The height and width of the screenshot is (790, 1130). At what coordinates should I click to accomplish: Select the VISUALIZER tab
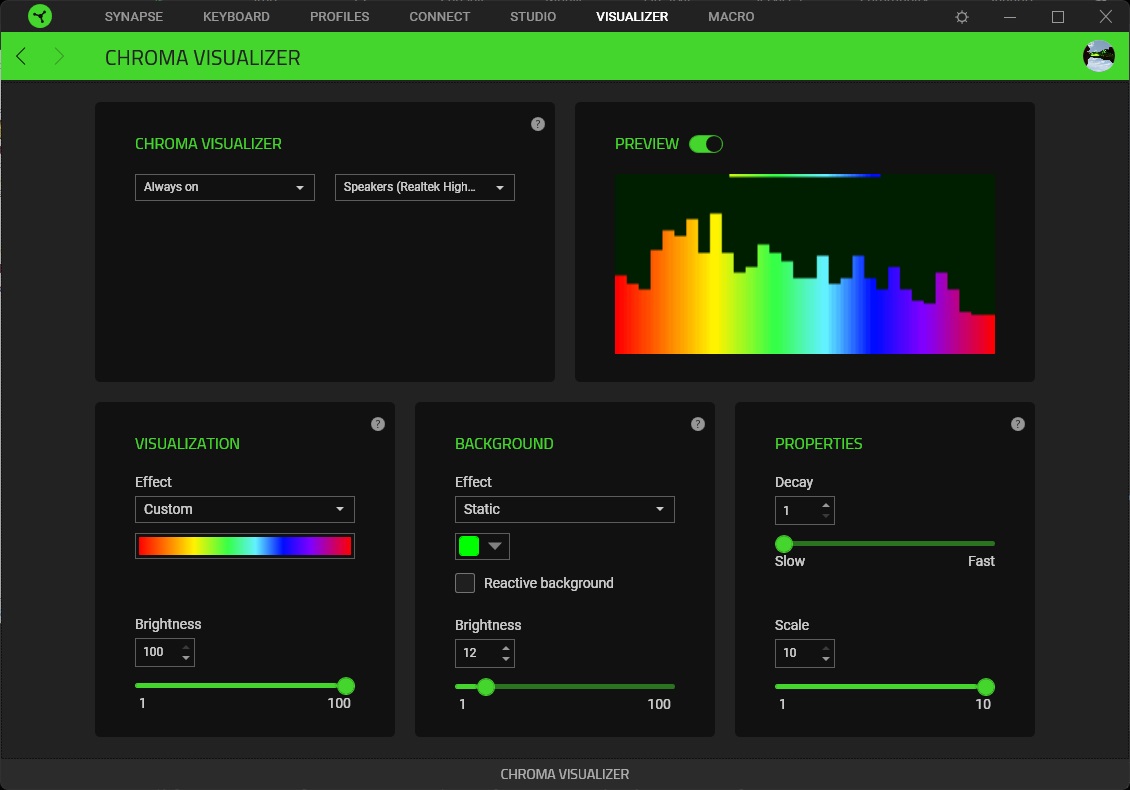click(632, 17)
